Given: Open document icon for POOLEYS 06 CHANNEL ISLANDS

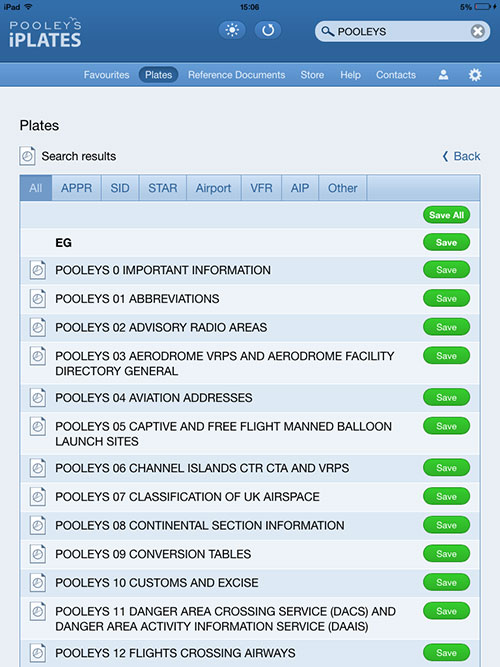Looking at the screenshot, I should tap(37, 468).
